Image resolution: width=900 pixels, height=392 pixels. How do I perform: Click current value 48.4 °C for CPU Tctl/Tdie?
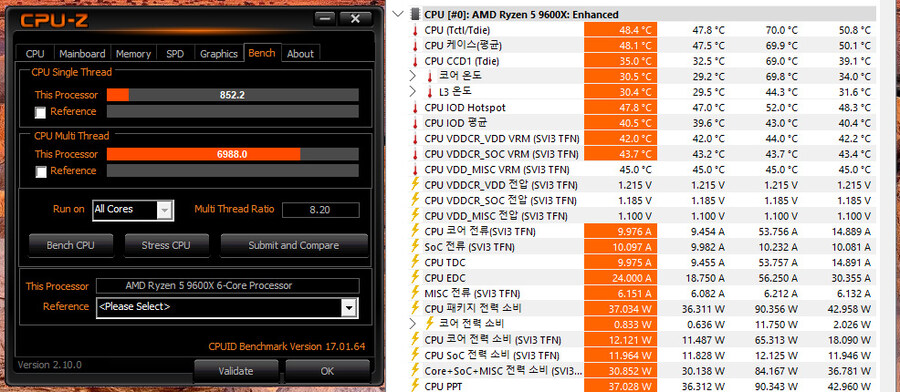620,30
